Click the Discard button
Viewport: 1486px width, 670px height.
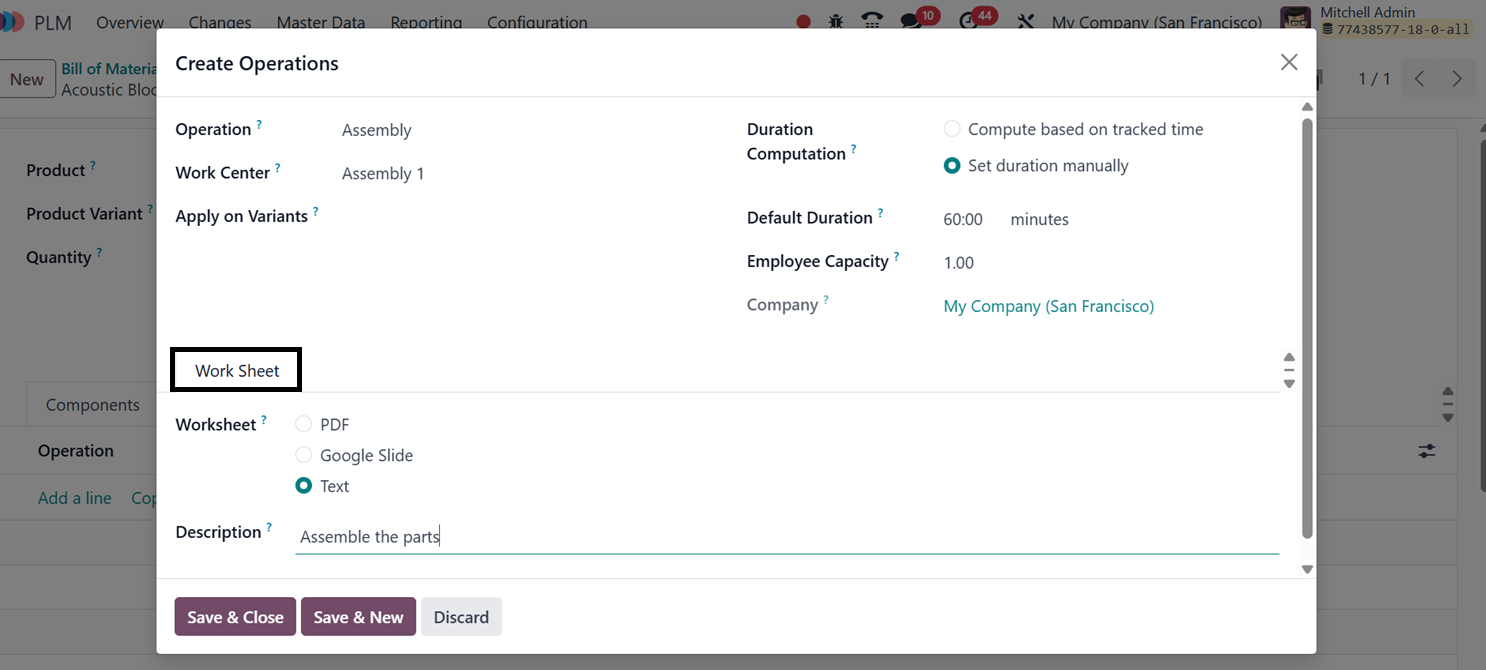tap(461, 617)
